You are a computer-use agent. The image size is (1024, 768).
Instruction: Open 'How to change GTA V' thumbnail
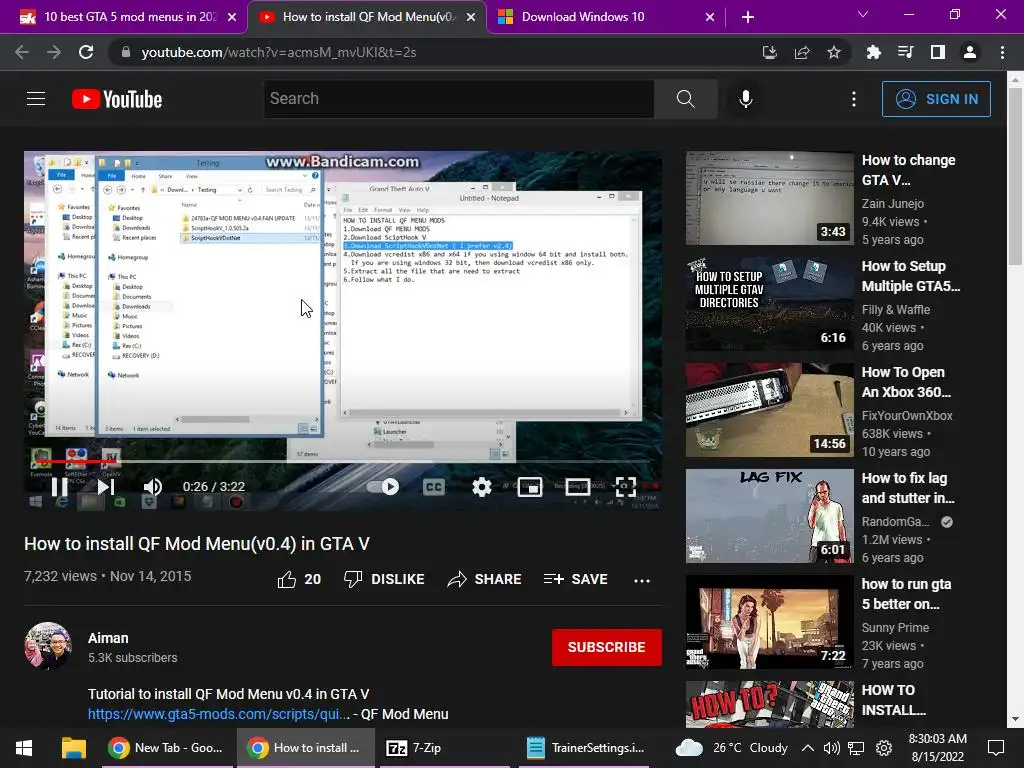[x=769, y=199]
